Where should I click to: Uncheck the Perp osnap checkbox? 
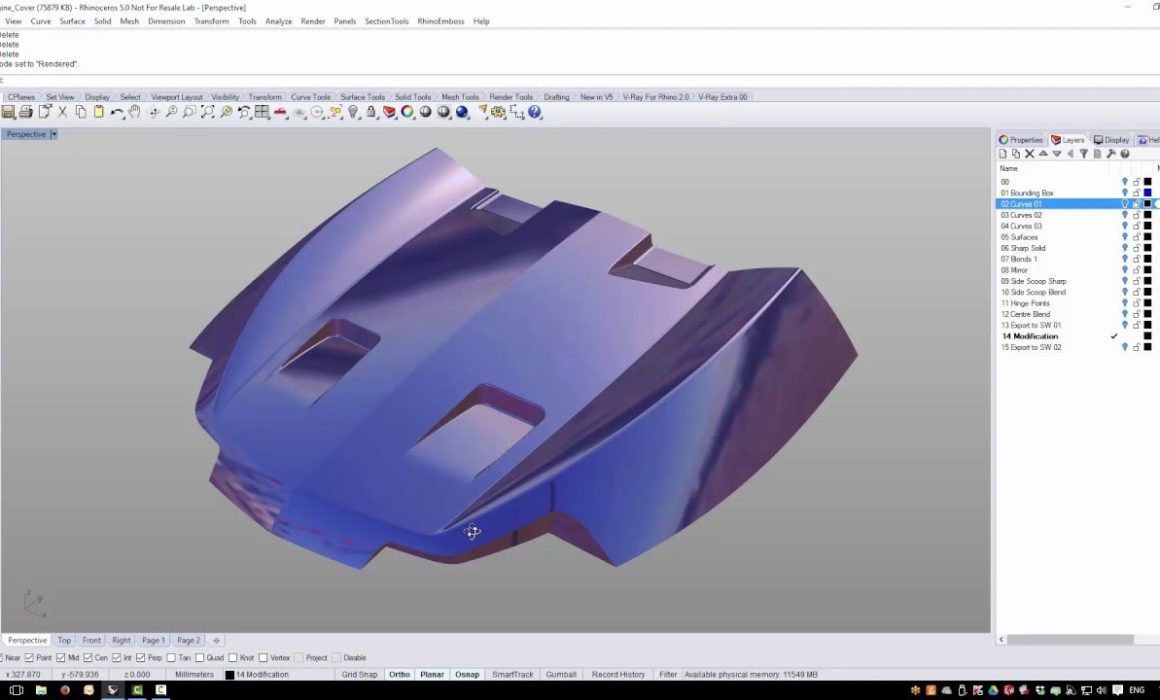pyautogui.click(x=141, y=657)
